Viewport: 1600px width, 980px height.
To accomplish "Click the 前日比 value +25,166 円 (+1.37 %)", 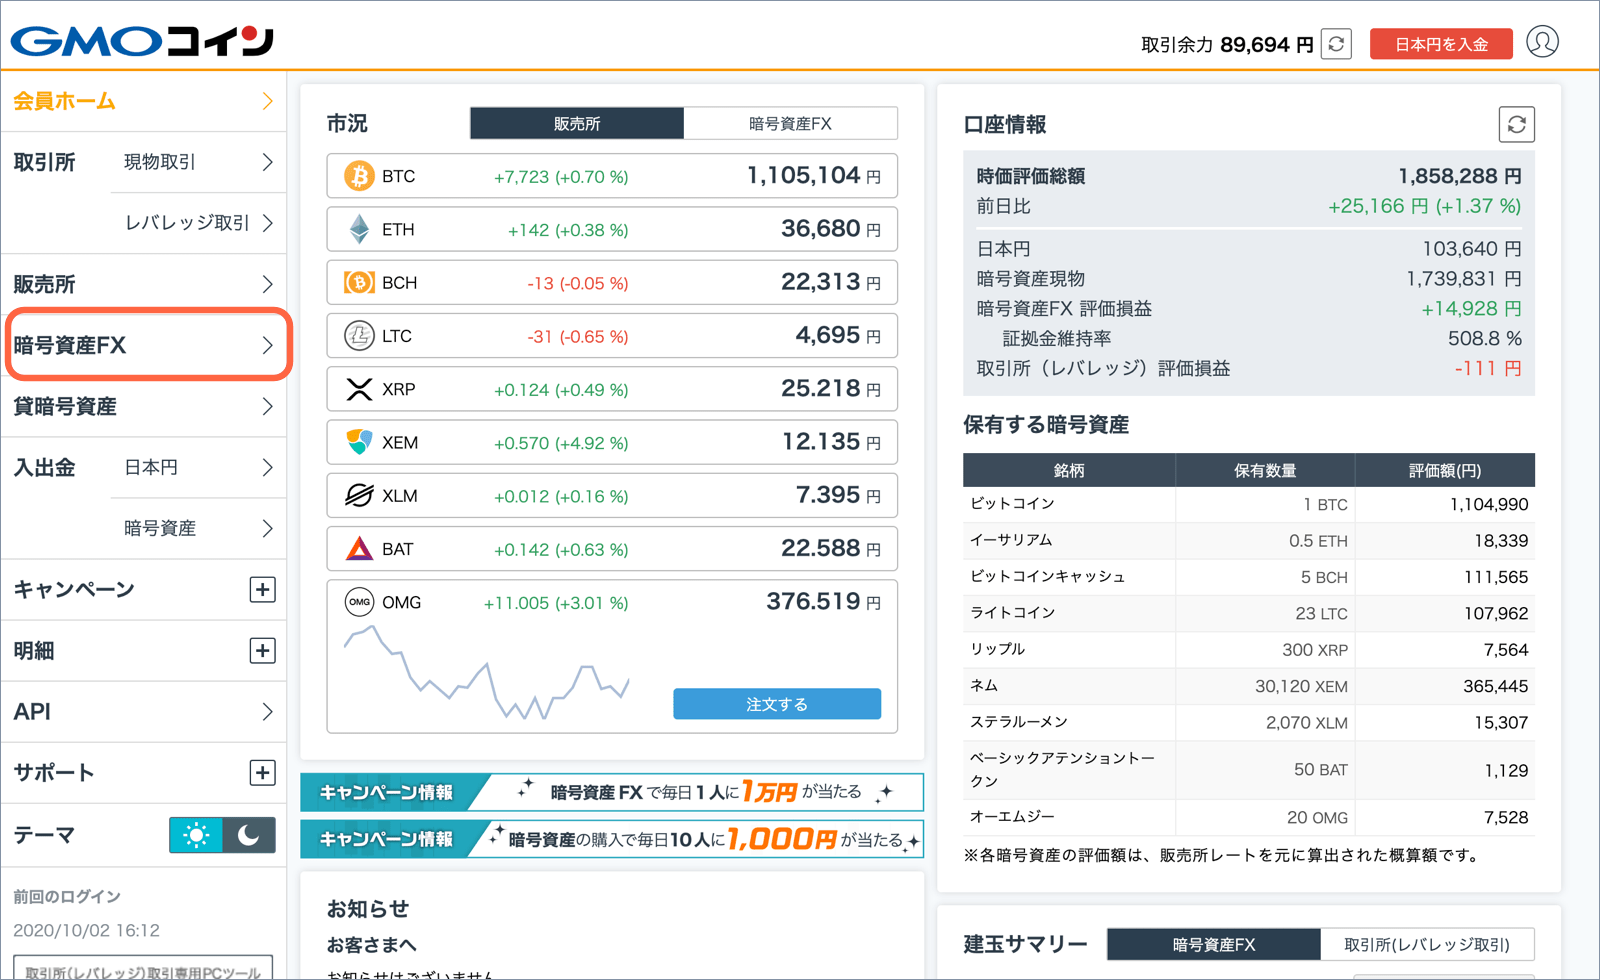I will (x=1424, y=206).
